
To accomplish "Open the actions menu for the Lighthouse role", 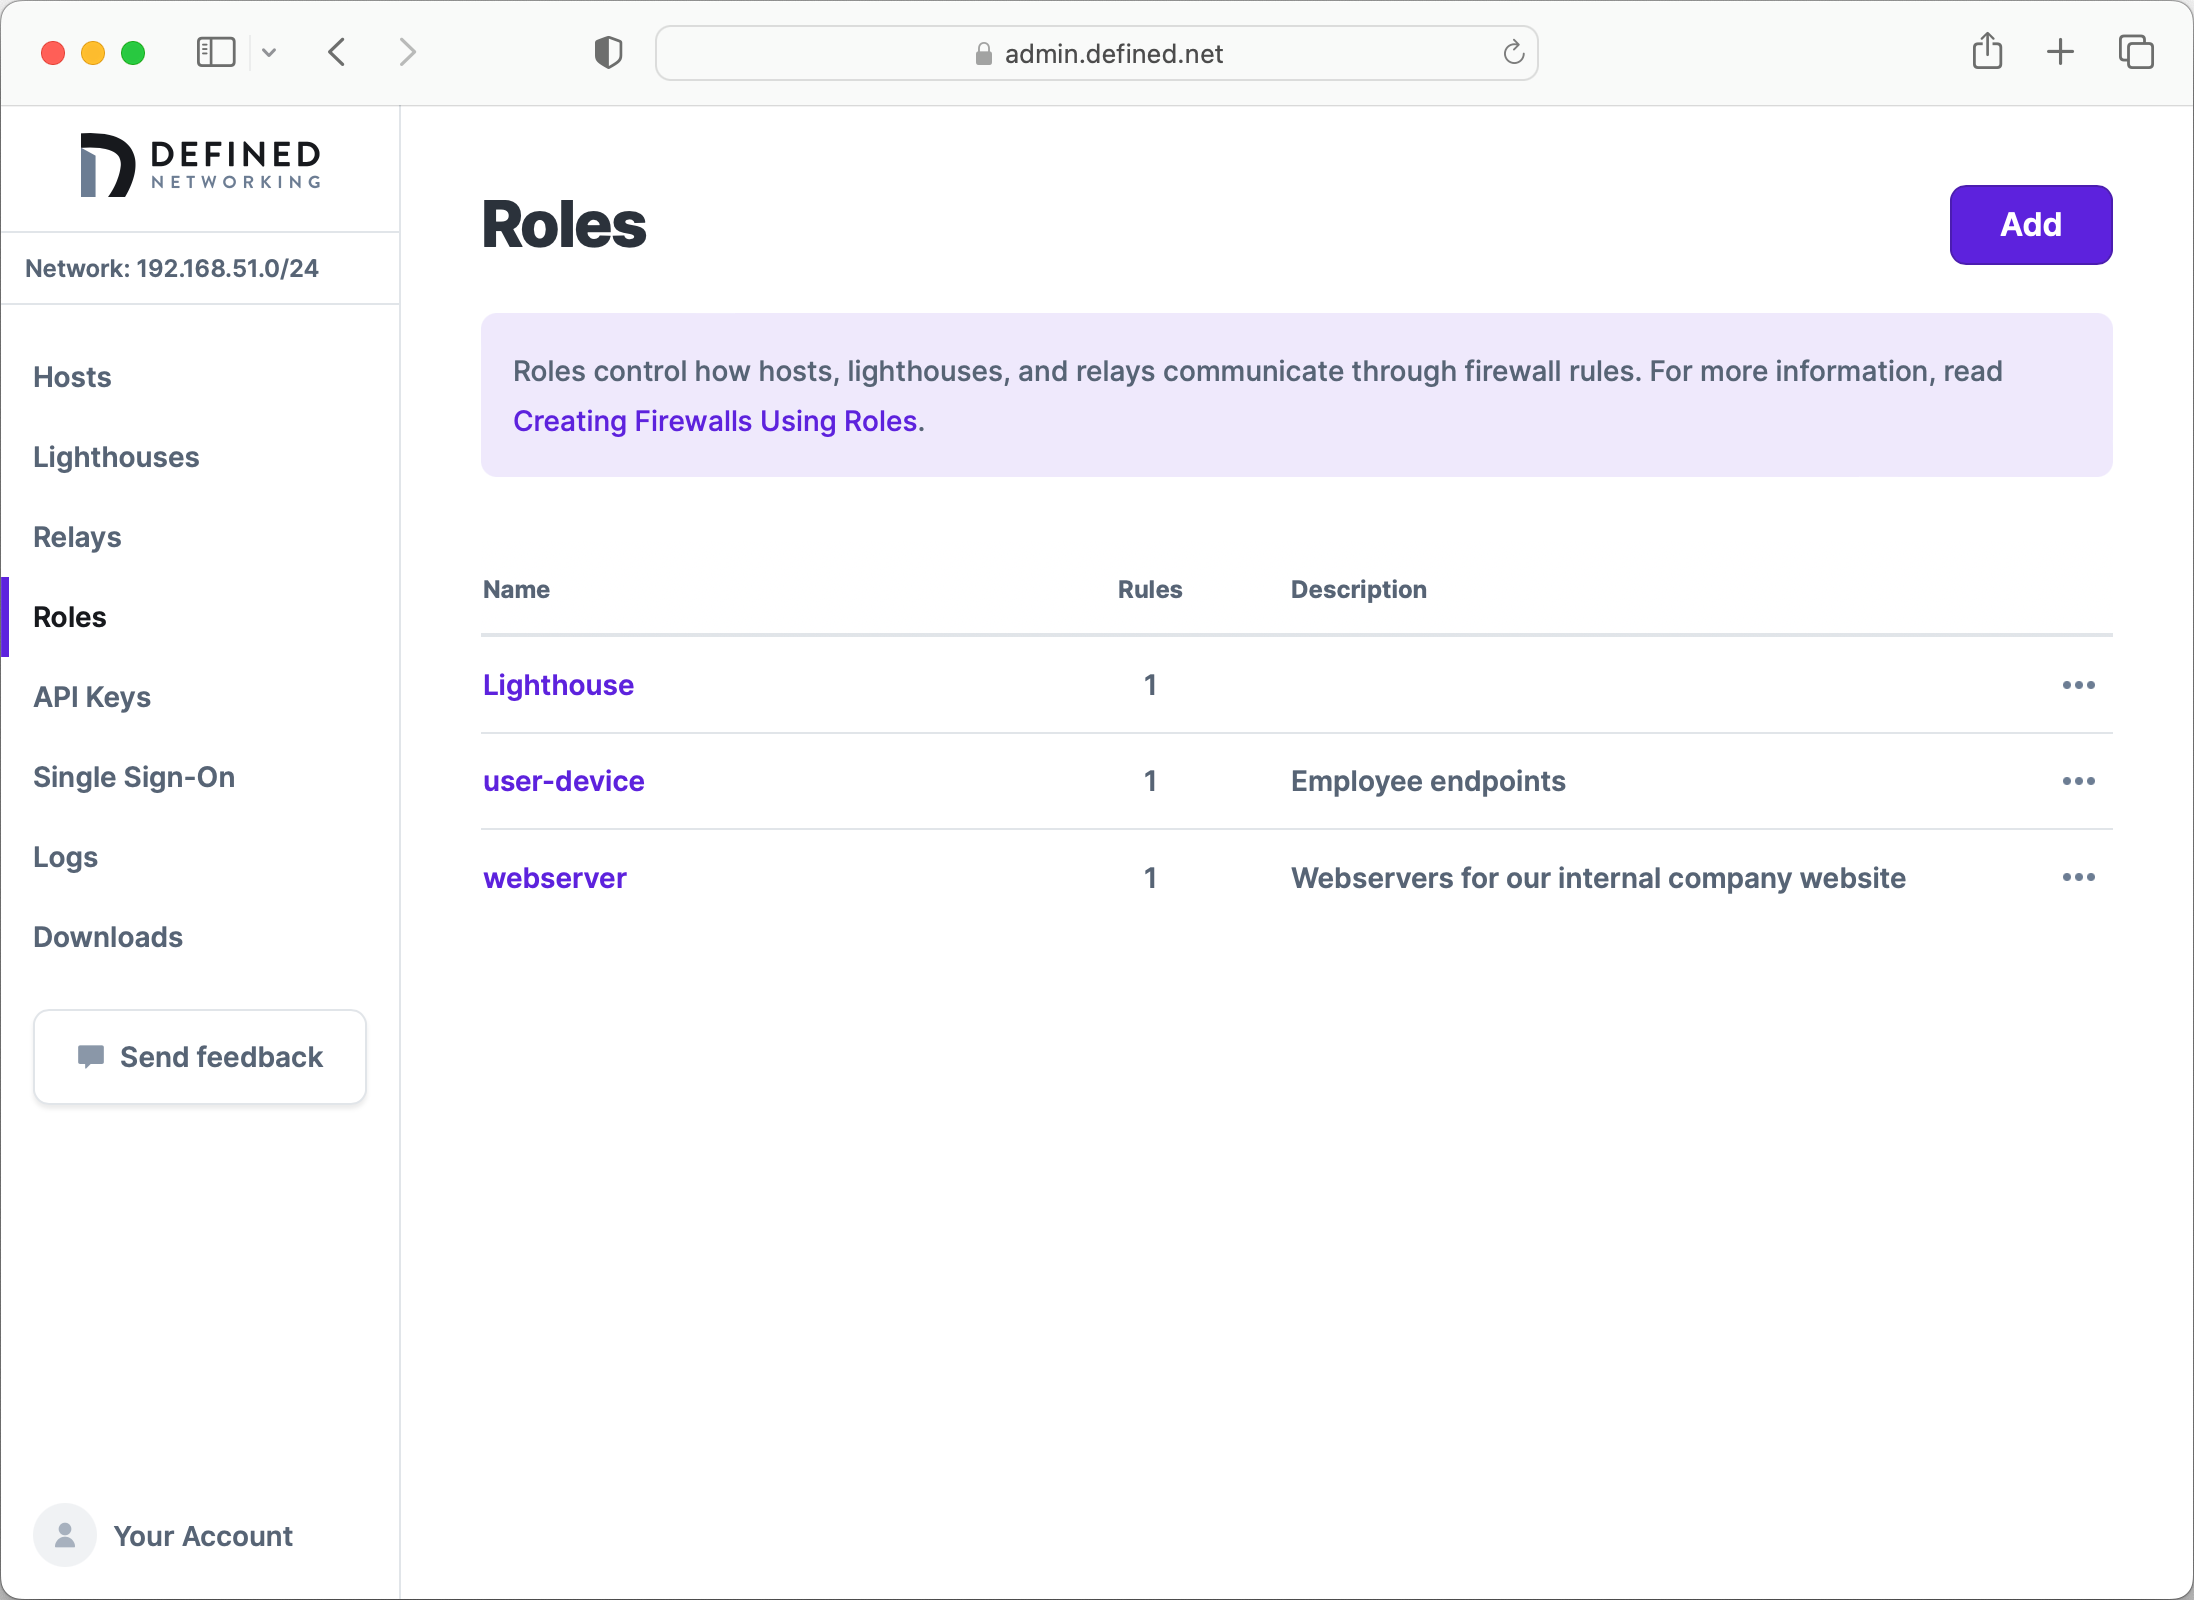I will [x=2078, y=684].
